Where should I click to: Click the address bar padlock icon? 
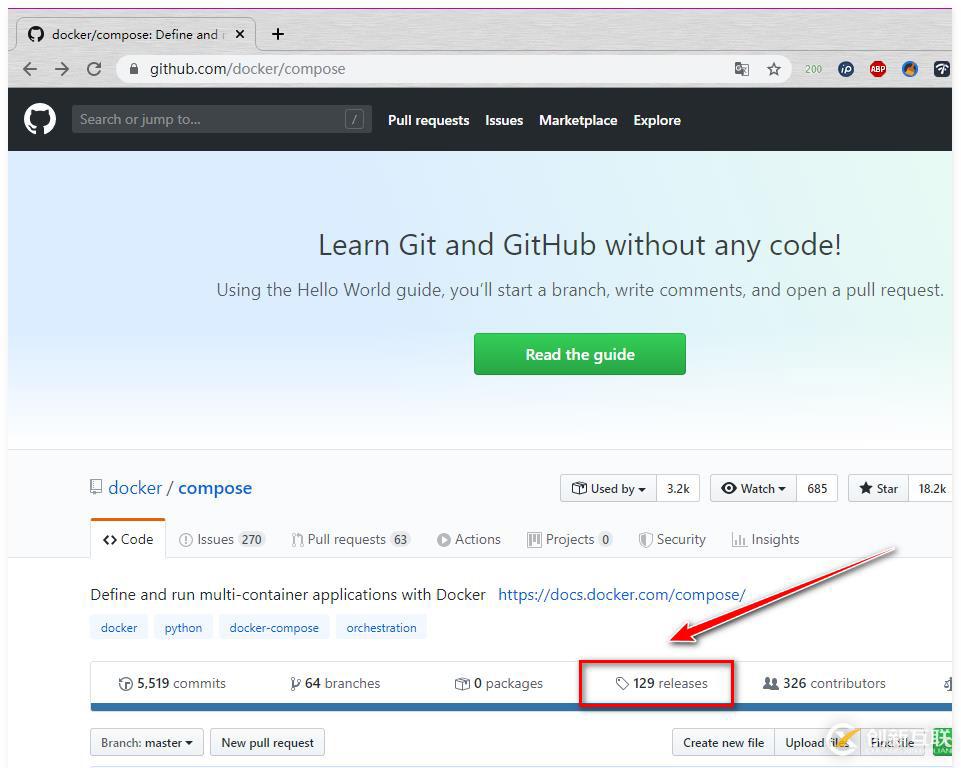[134, 69]
